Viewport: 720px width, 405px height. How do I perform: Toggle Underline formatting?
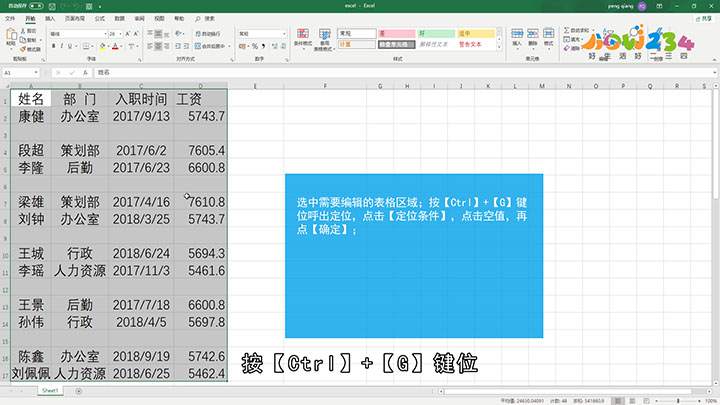70,46
